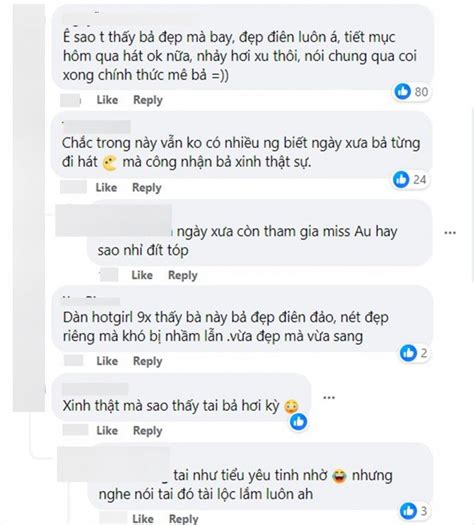Image resolution: width=474 pixels, height=525 pixels.
Task: Reply under the 'miss Au' comment
Action: click(x=182, y=275)
